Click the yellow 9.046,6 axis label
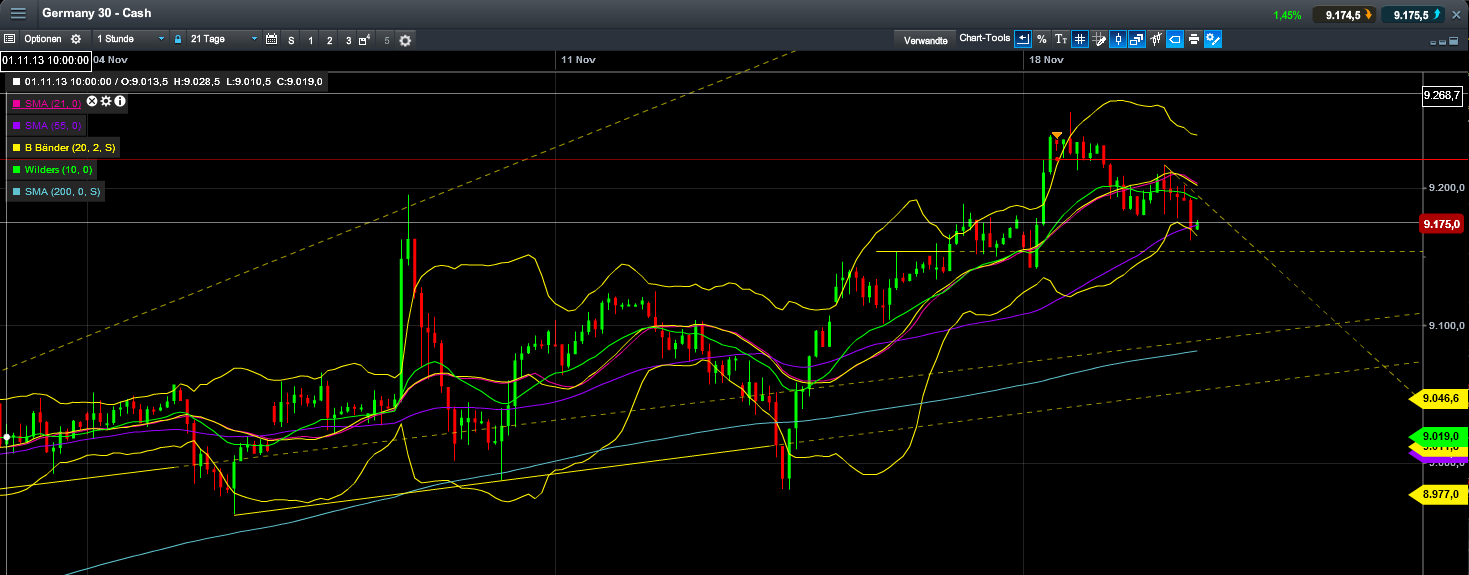Image resolution: width=1469 pixels, height=575 pixels. (x=1436, y=398)
